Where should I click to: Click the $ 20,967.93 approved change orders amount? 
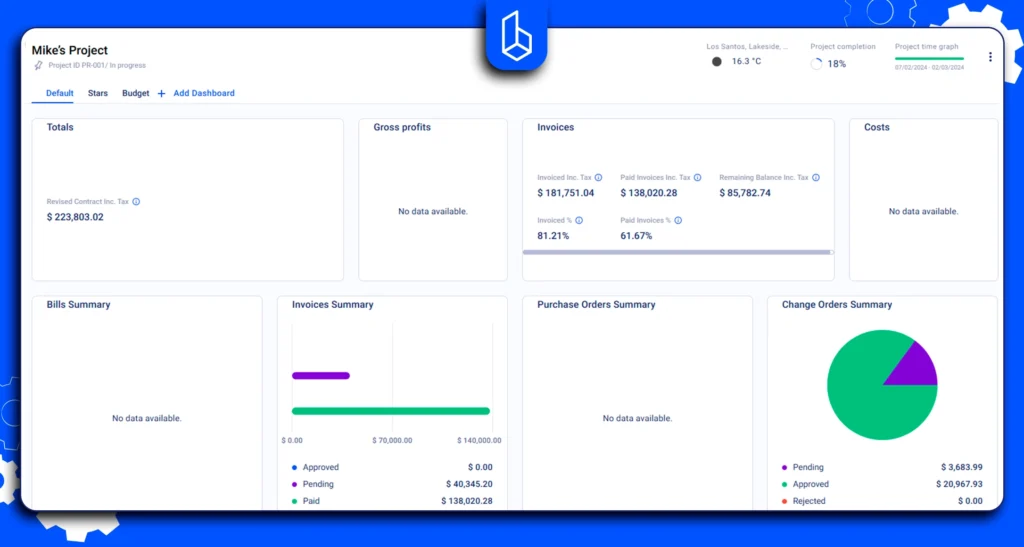[959, 484]
